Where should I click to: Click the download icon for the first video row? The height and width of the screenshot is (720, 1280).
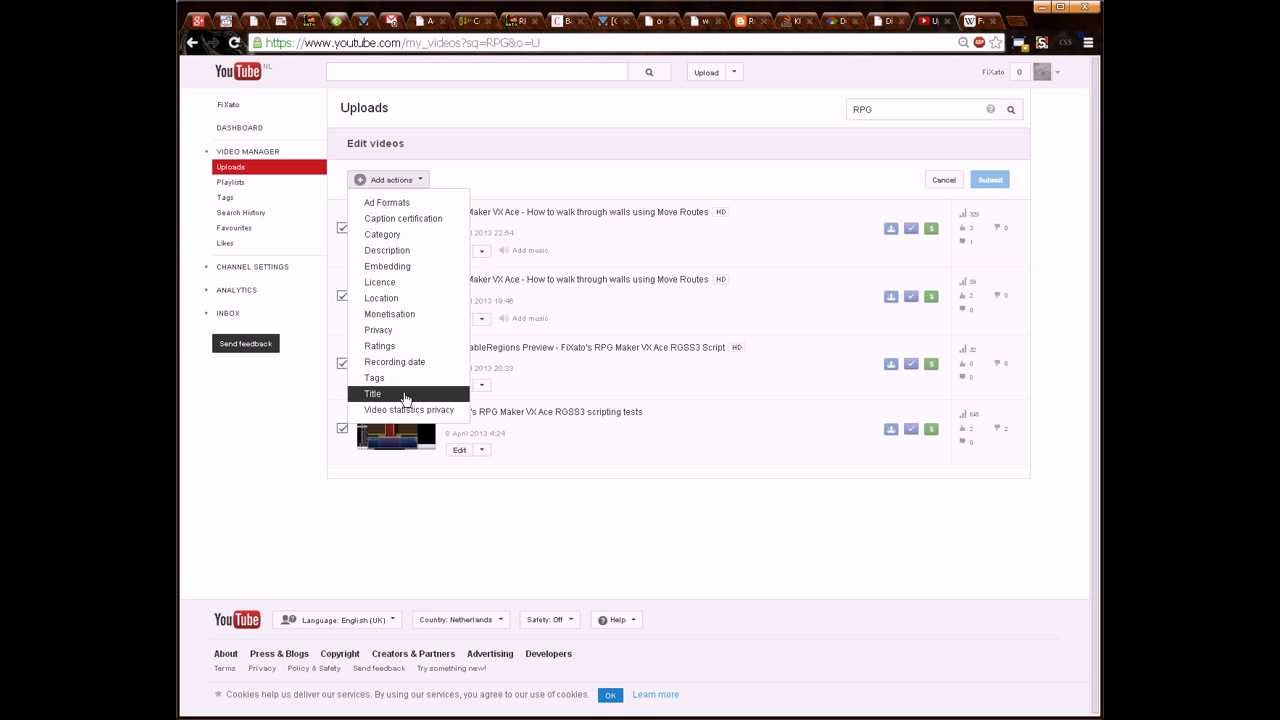(891, 229)
